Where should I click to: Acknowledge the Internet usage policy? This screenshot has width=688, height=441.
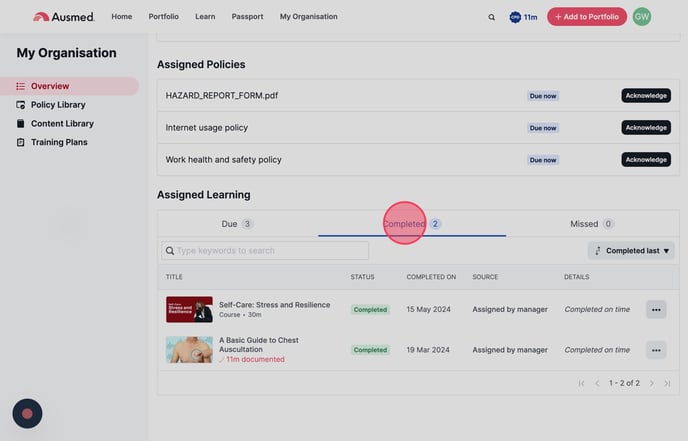coord(646,128)
